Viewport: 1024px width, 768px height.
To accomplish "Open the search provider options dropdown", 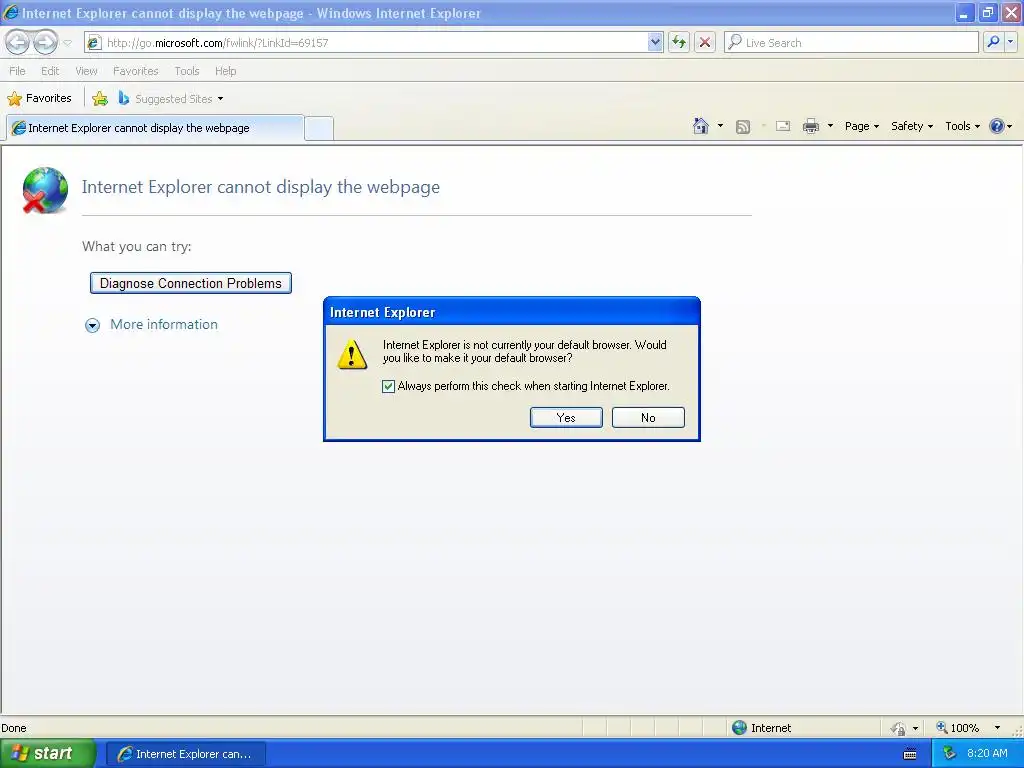I will 1011,42.
